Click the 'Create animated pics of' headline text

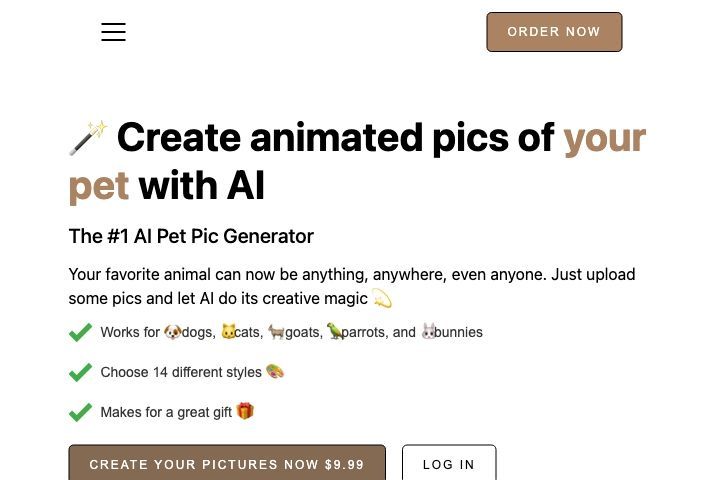coord(336,138)
